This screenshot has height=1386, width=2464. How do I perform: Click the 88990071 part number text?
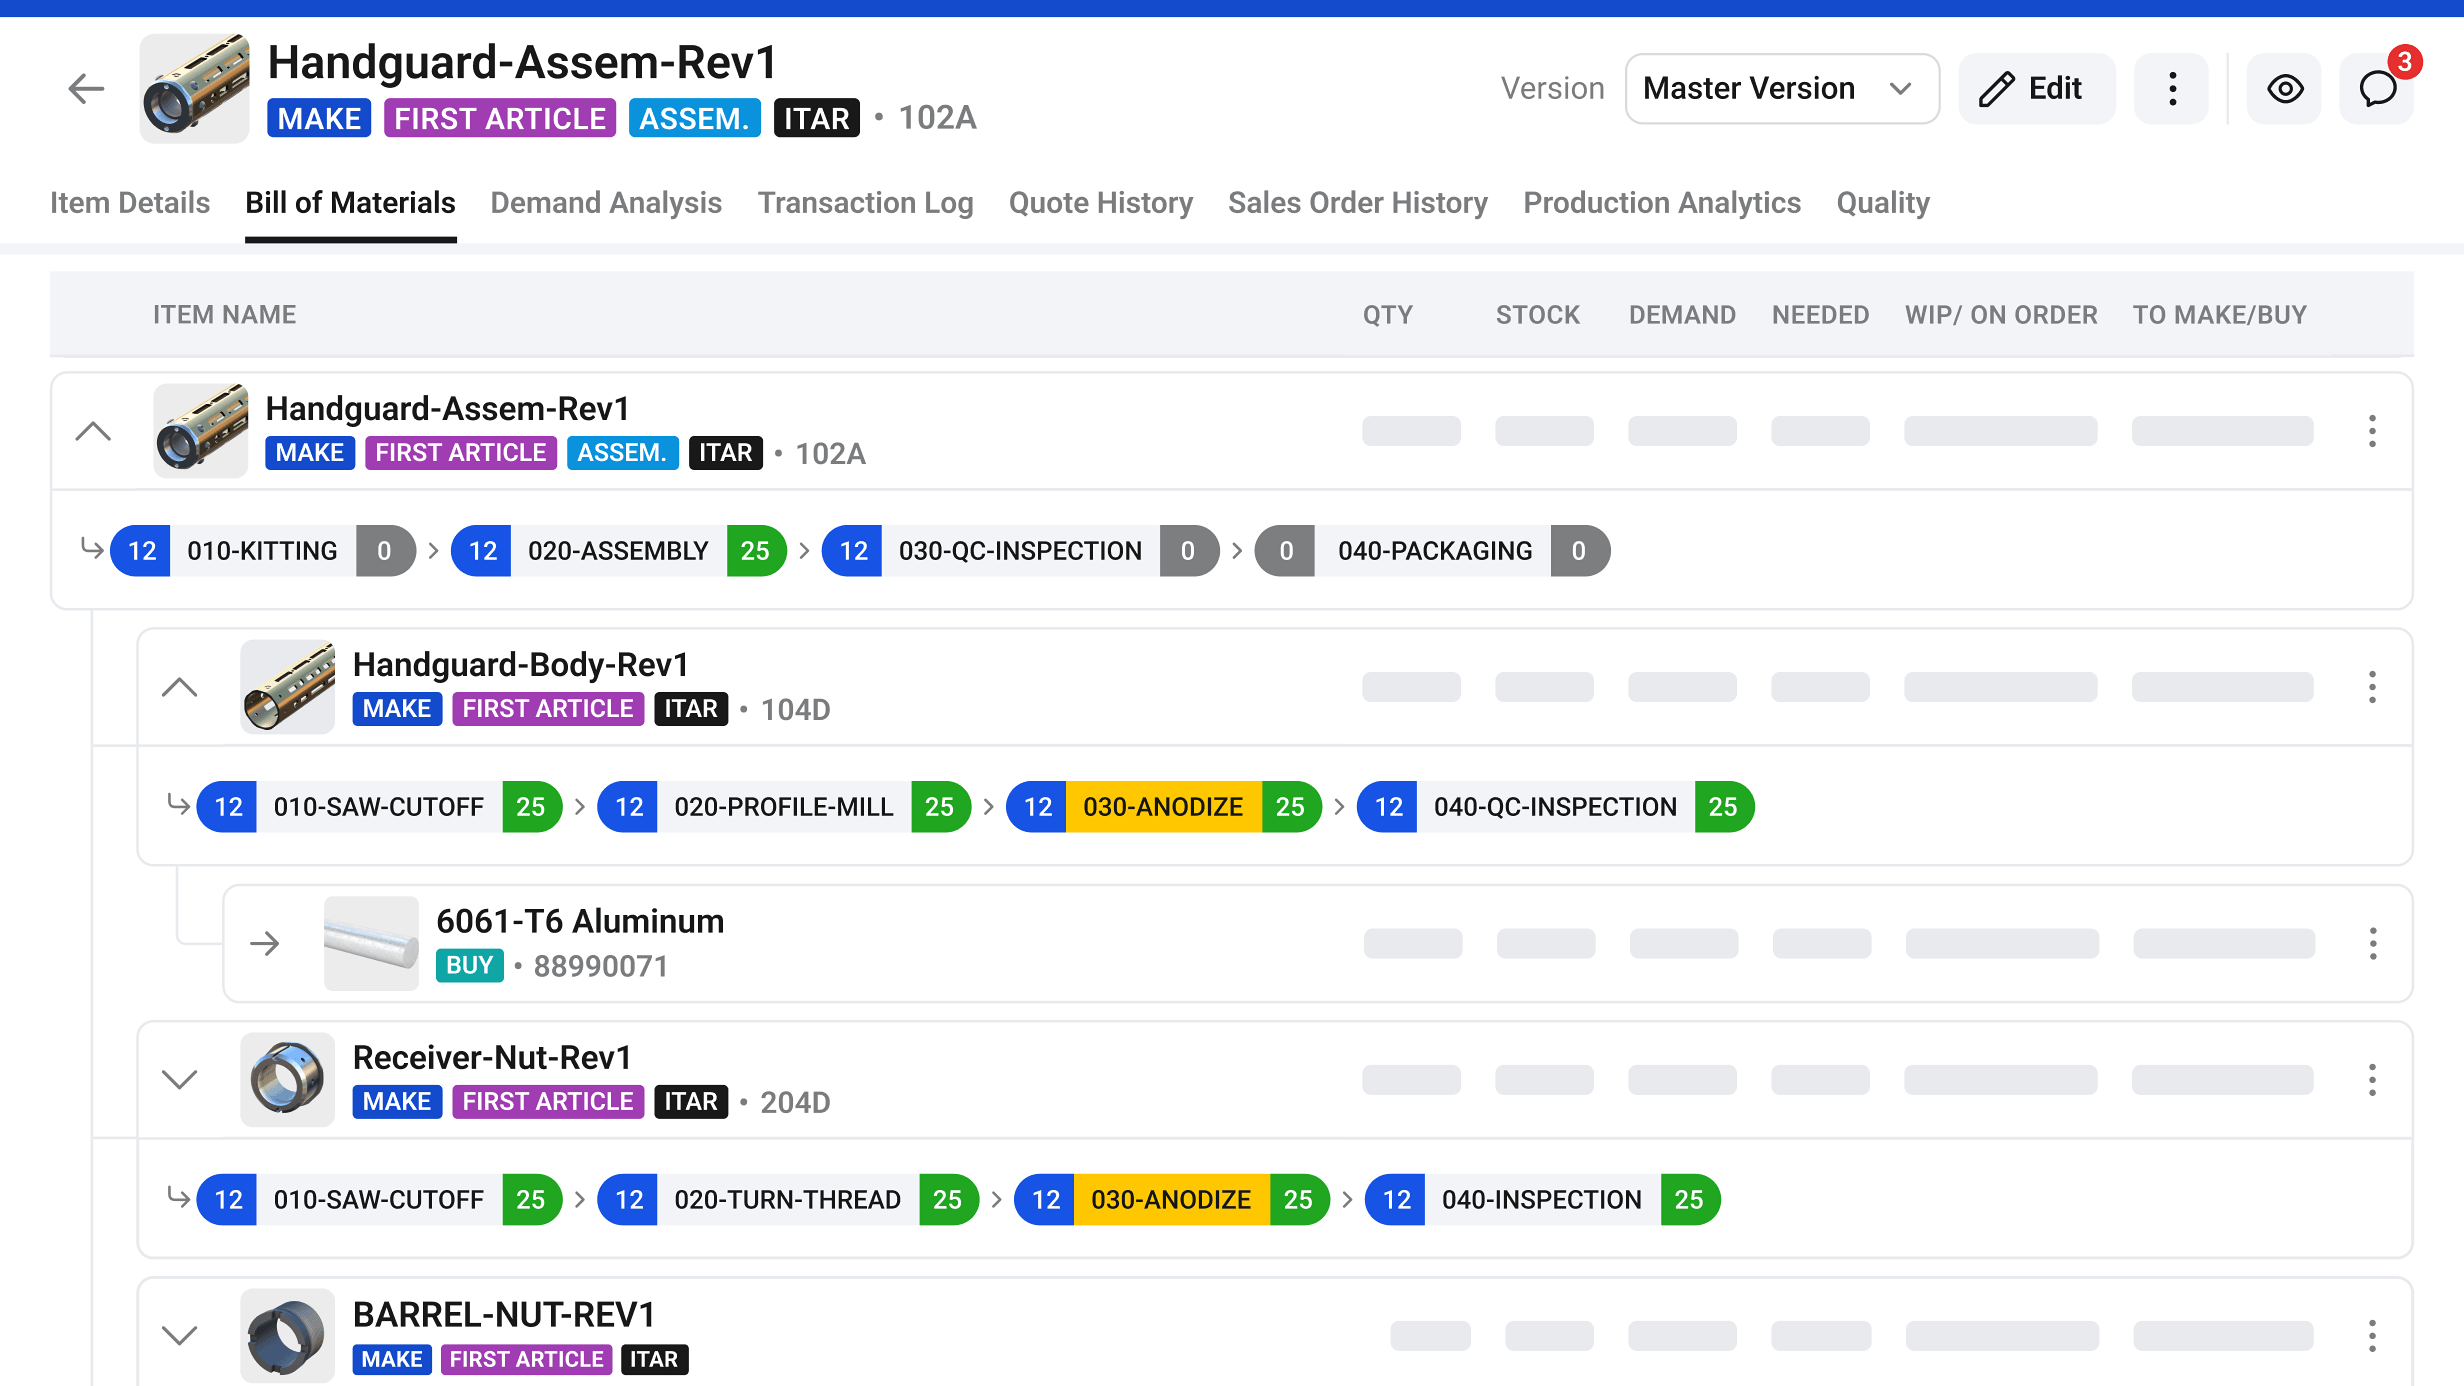click(x=601, y=966)
